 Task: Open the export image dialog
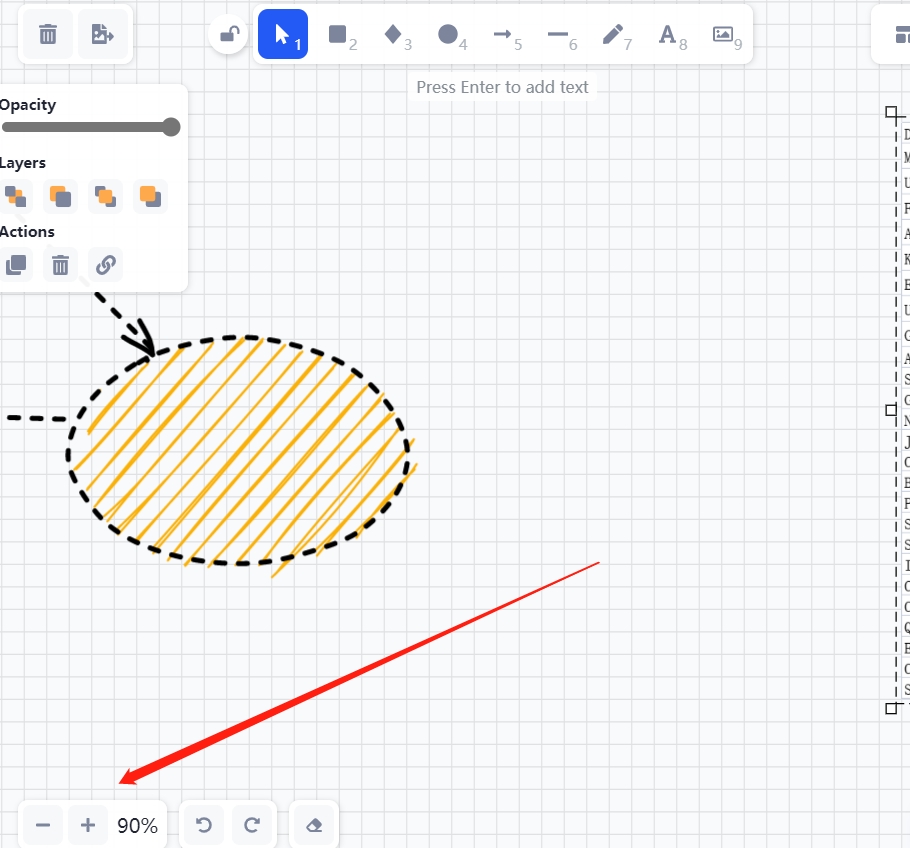(x=102, y=35)
